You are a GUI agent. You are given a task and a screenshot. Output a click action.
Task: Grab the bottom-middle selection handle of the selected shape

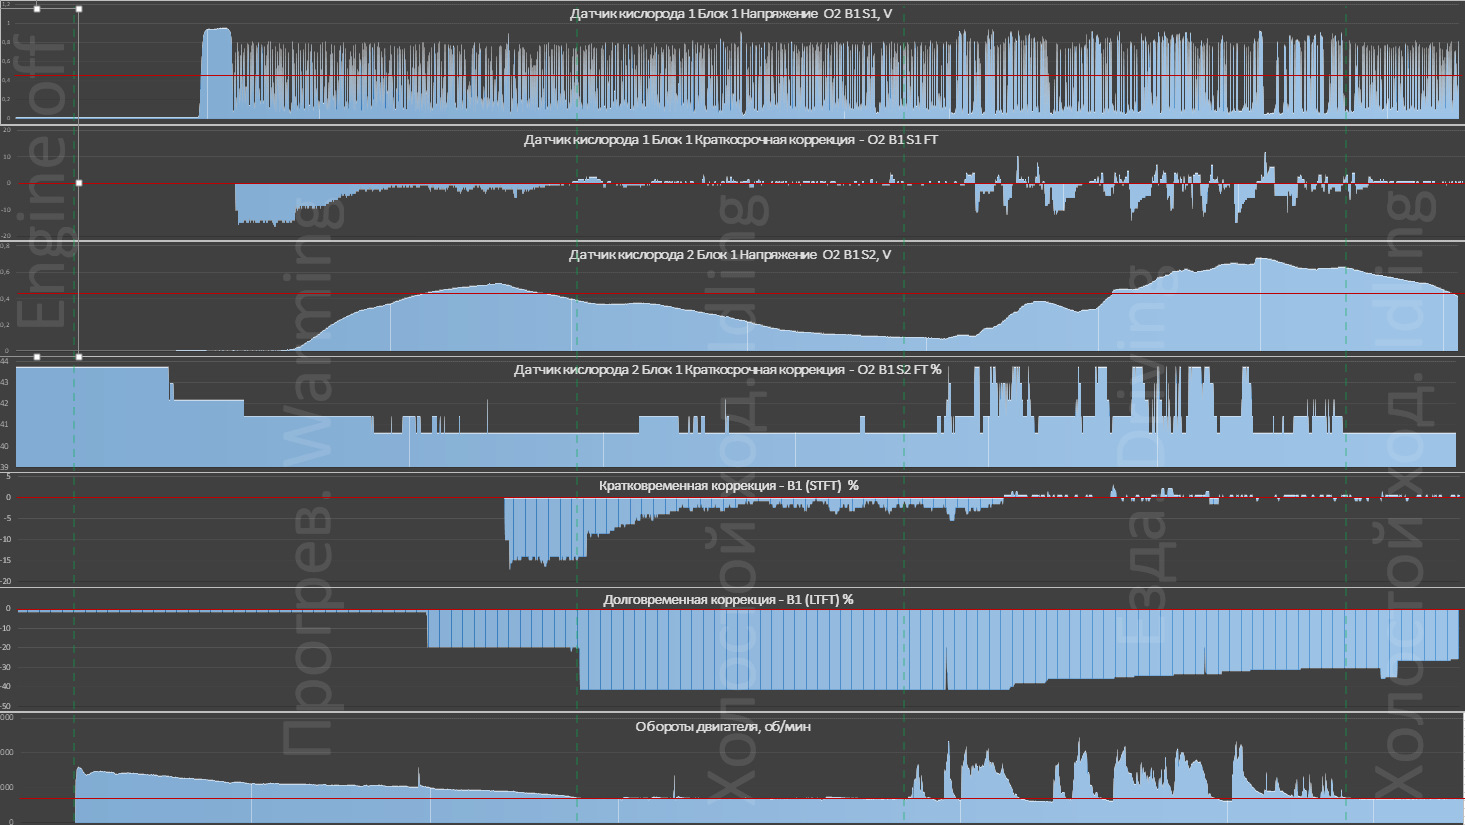37,356
